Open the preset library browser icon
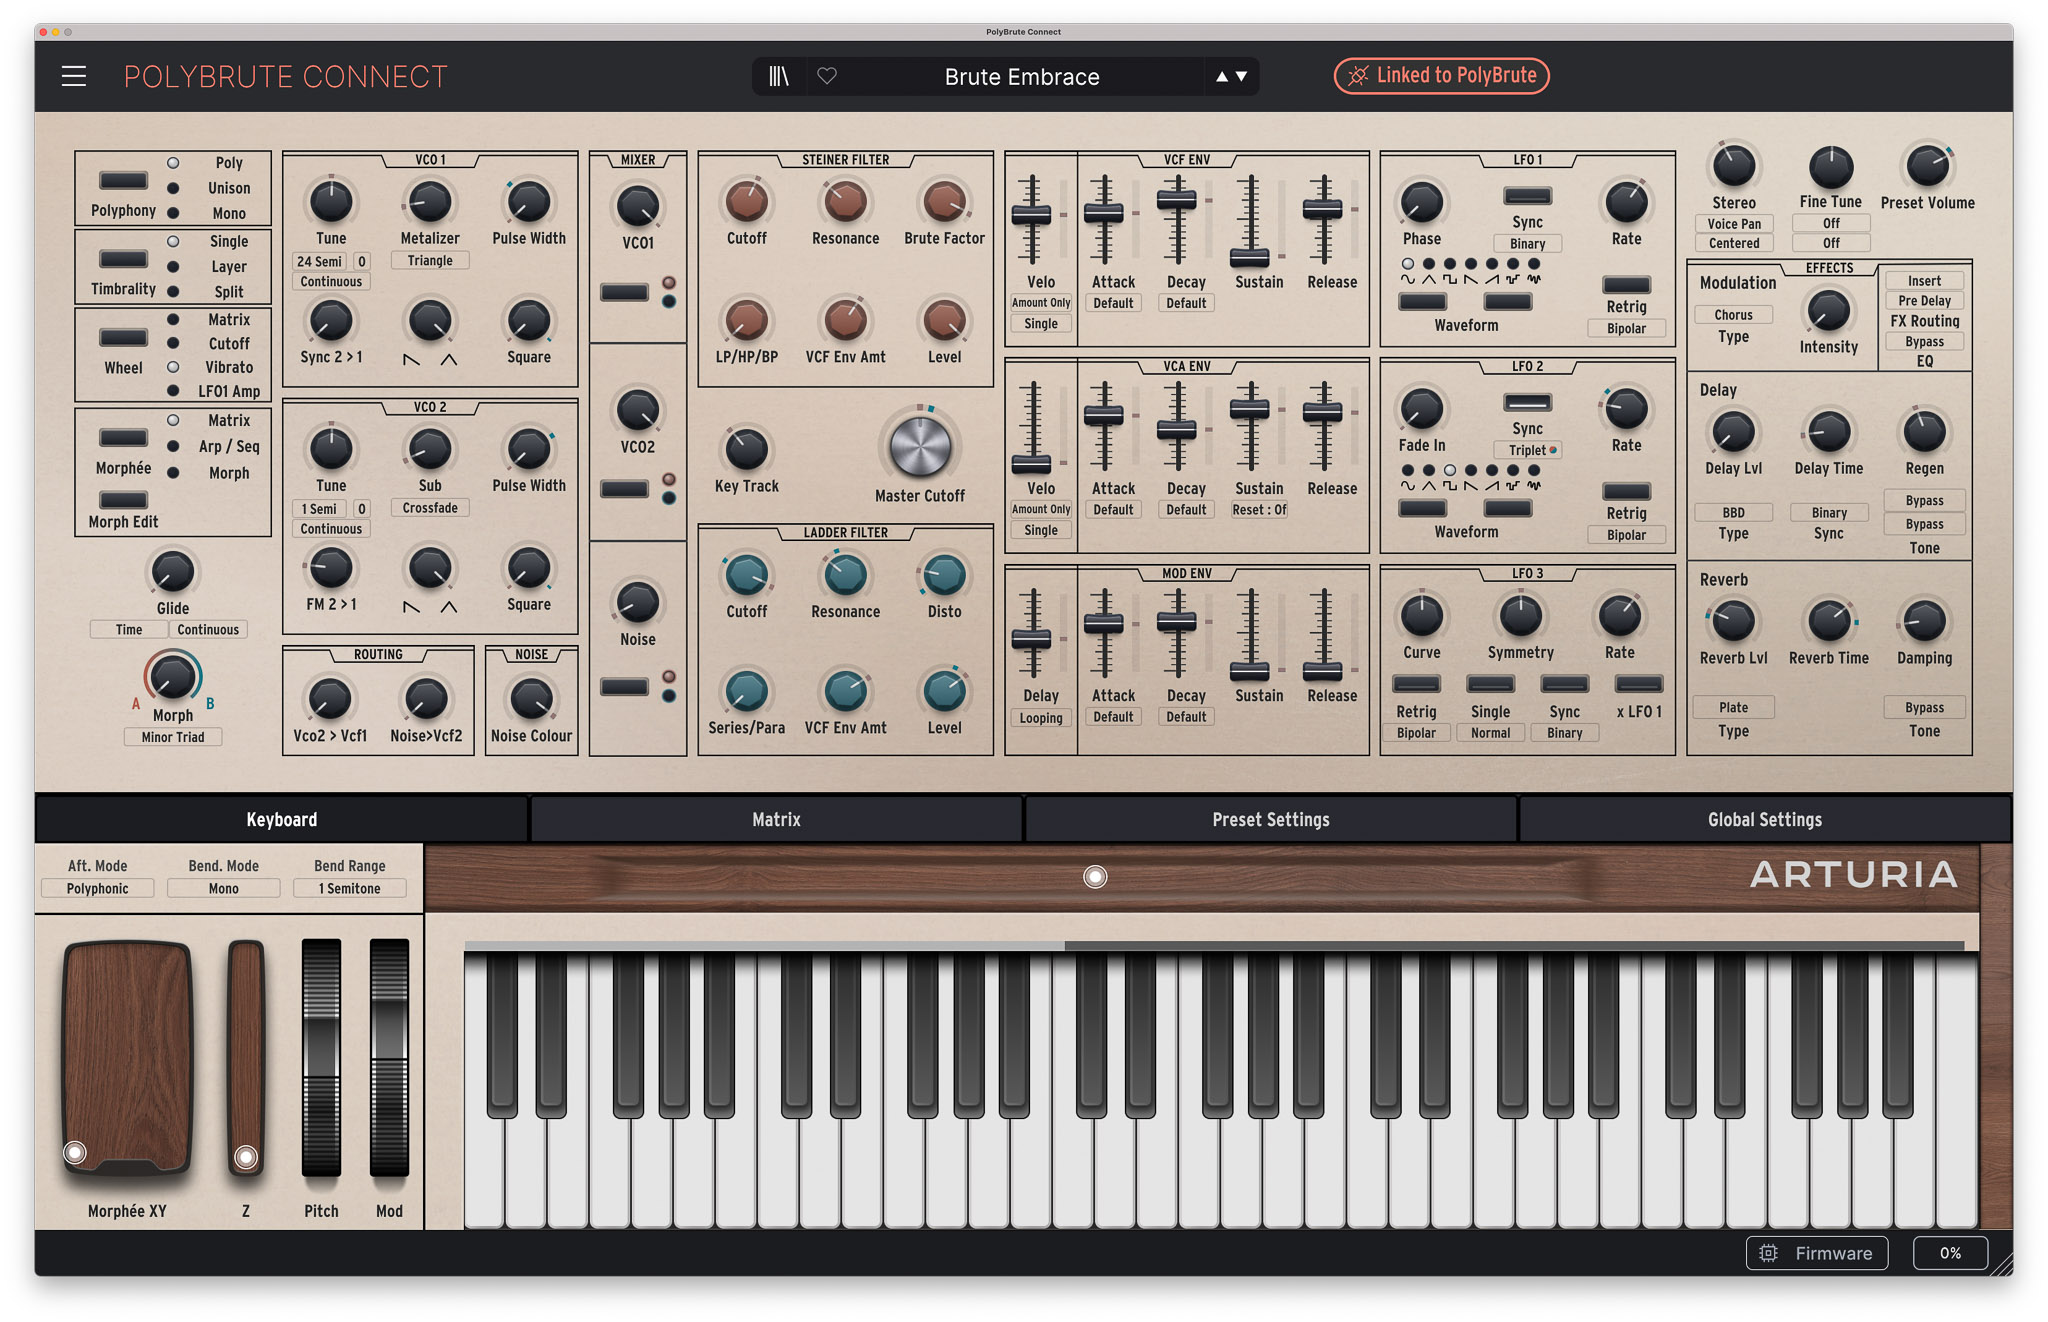This screenshot has width=2048, height=1322. [x=779, y=76]
